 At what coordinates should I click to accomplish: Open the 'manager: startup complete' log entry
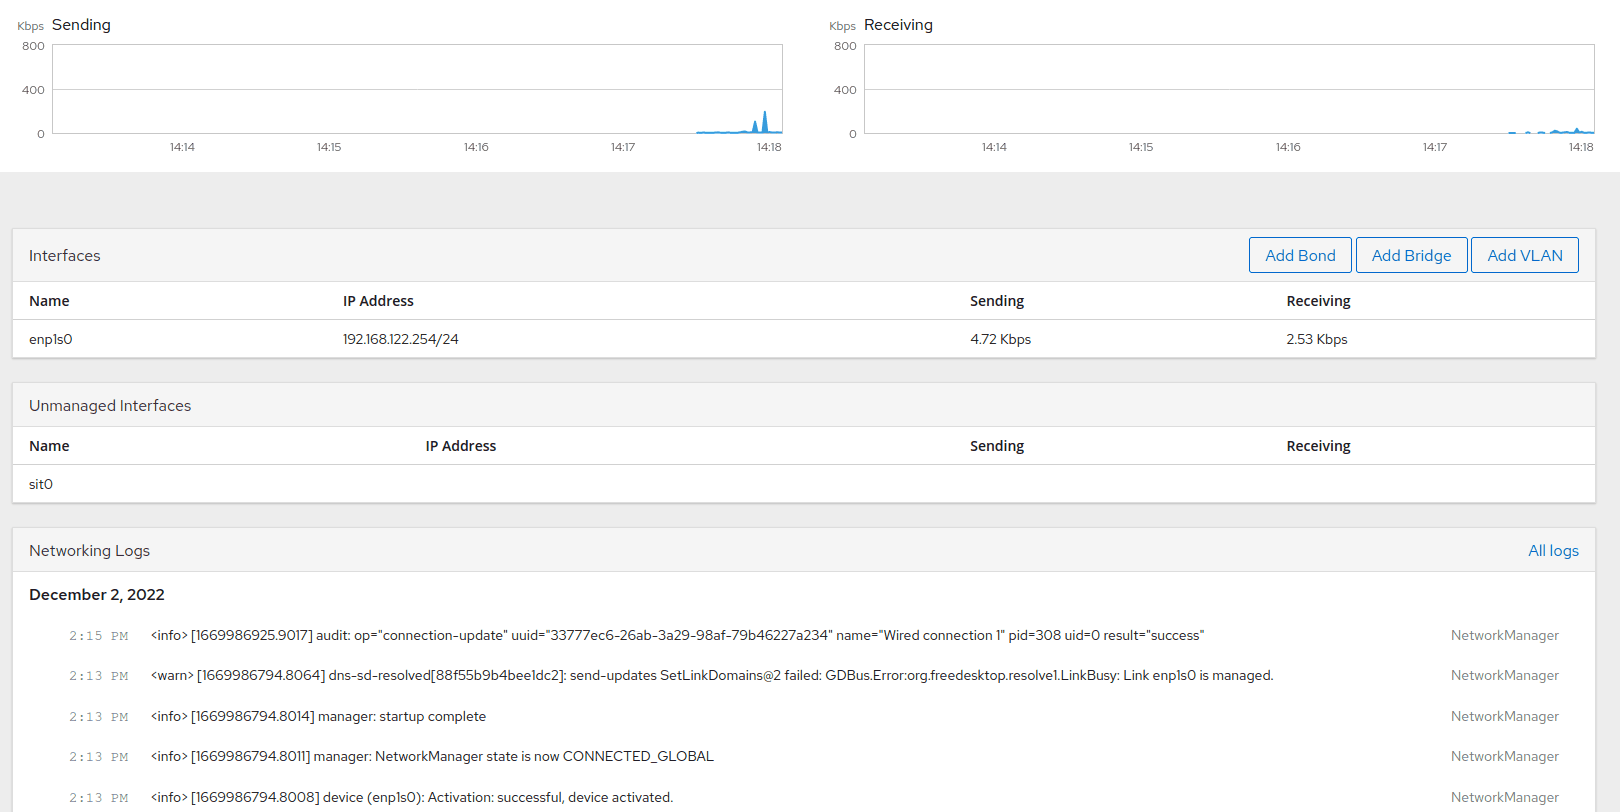point(318,717)
